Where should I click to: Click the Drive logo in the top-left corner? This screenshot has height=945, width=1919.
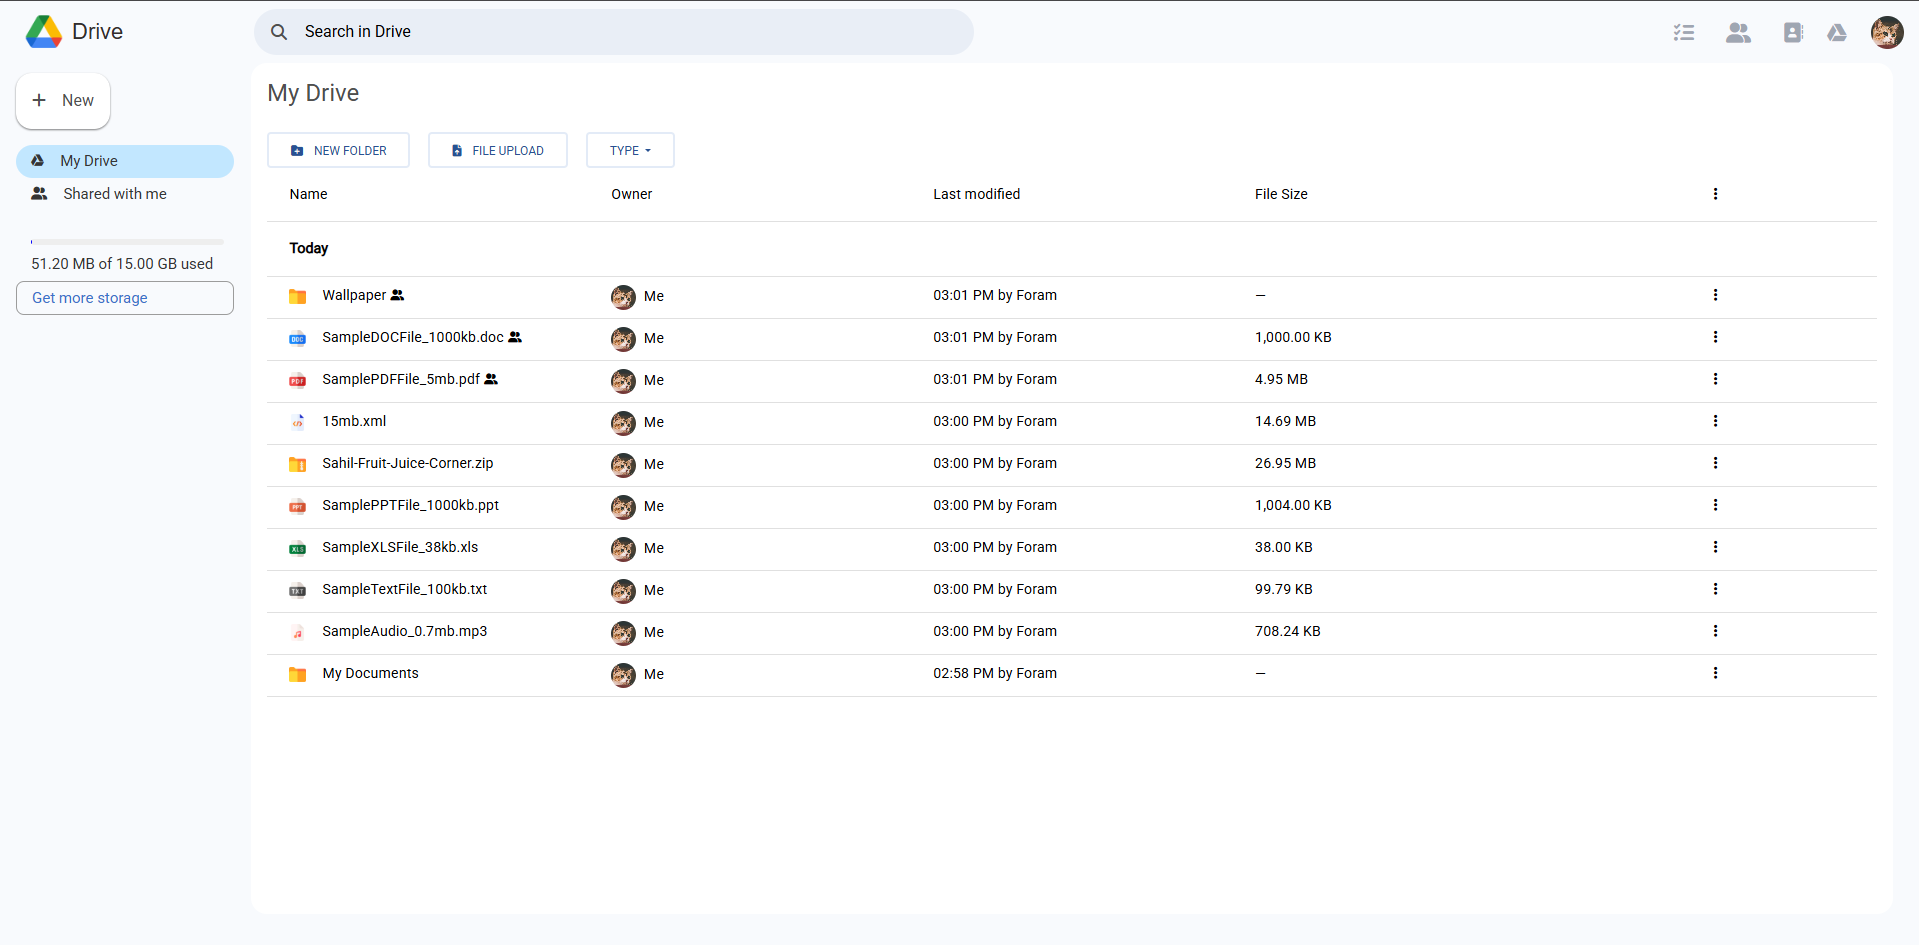pos(43,31)
